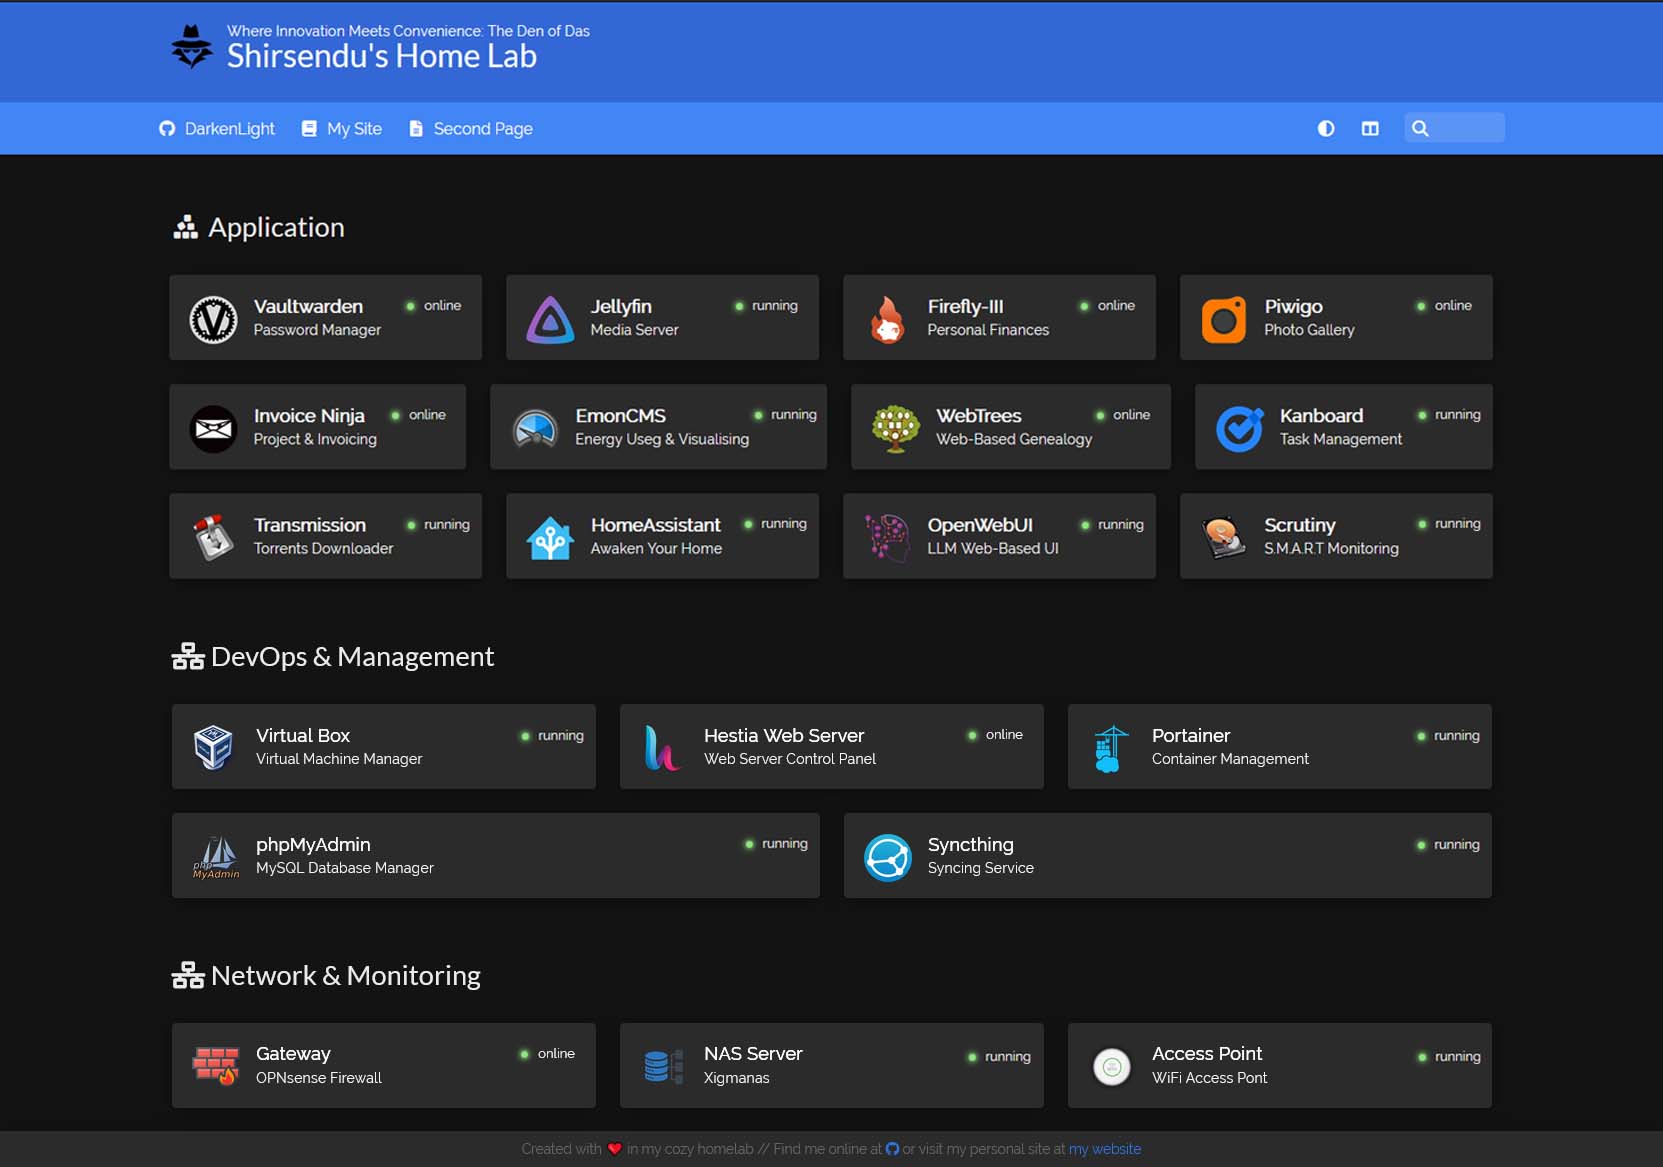This screenshot has width=1663, height=1167.
Task: Open HomeAssistant using its house icon
Action: (549, 536)
